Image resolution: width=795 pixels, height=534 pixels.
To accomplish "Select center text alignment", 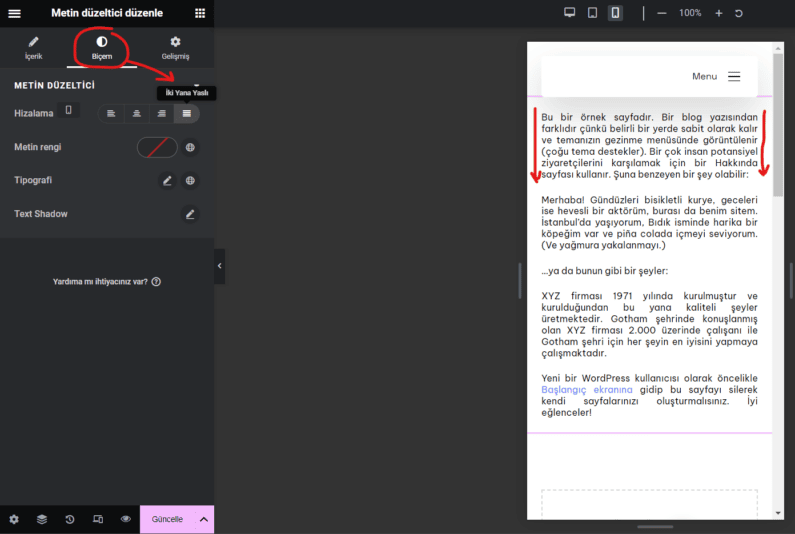I will tap(136, 114).
